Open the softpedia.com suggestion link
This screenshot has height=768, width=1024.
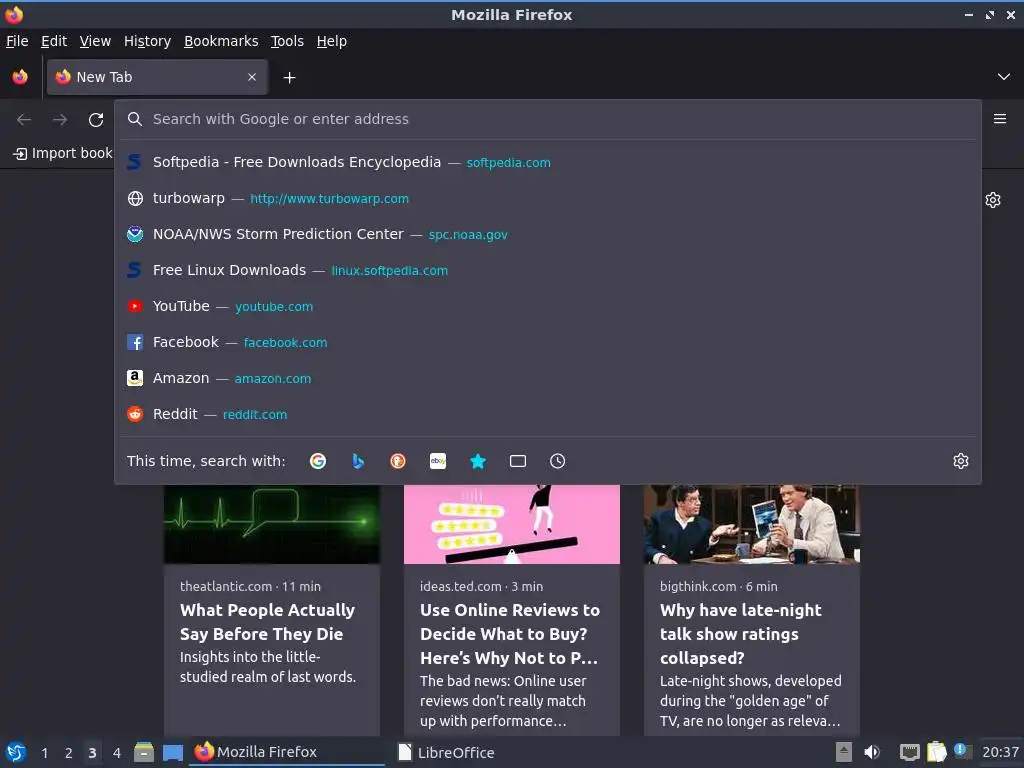(509, 163)
